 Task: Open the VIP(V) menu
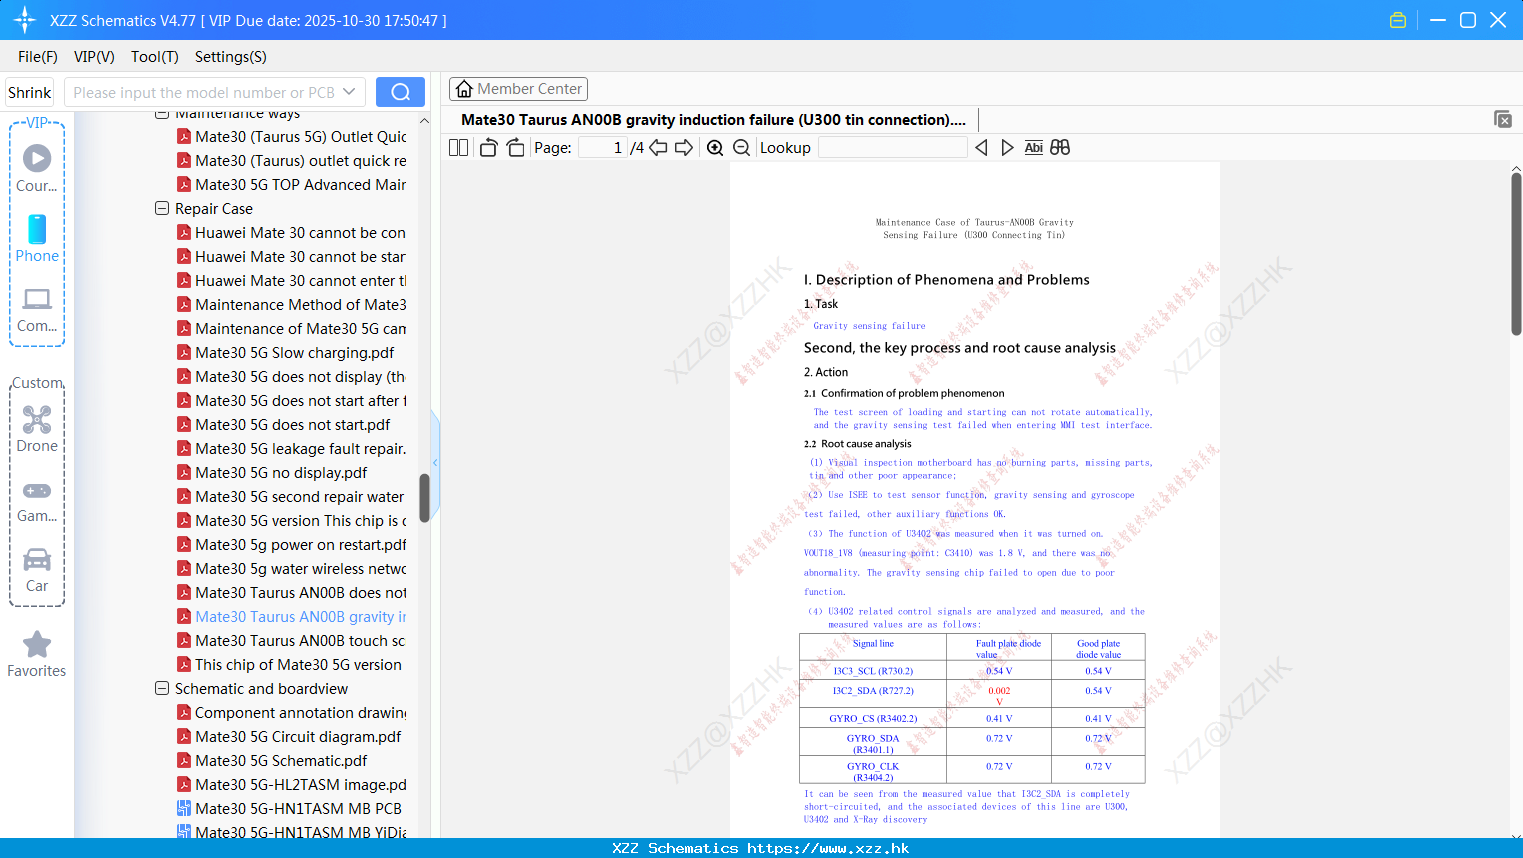pos(94,56)
